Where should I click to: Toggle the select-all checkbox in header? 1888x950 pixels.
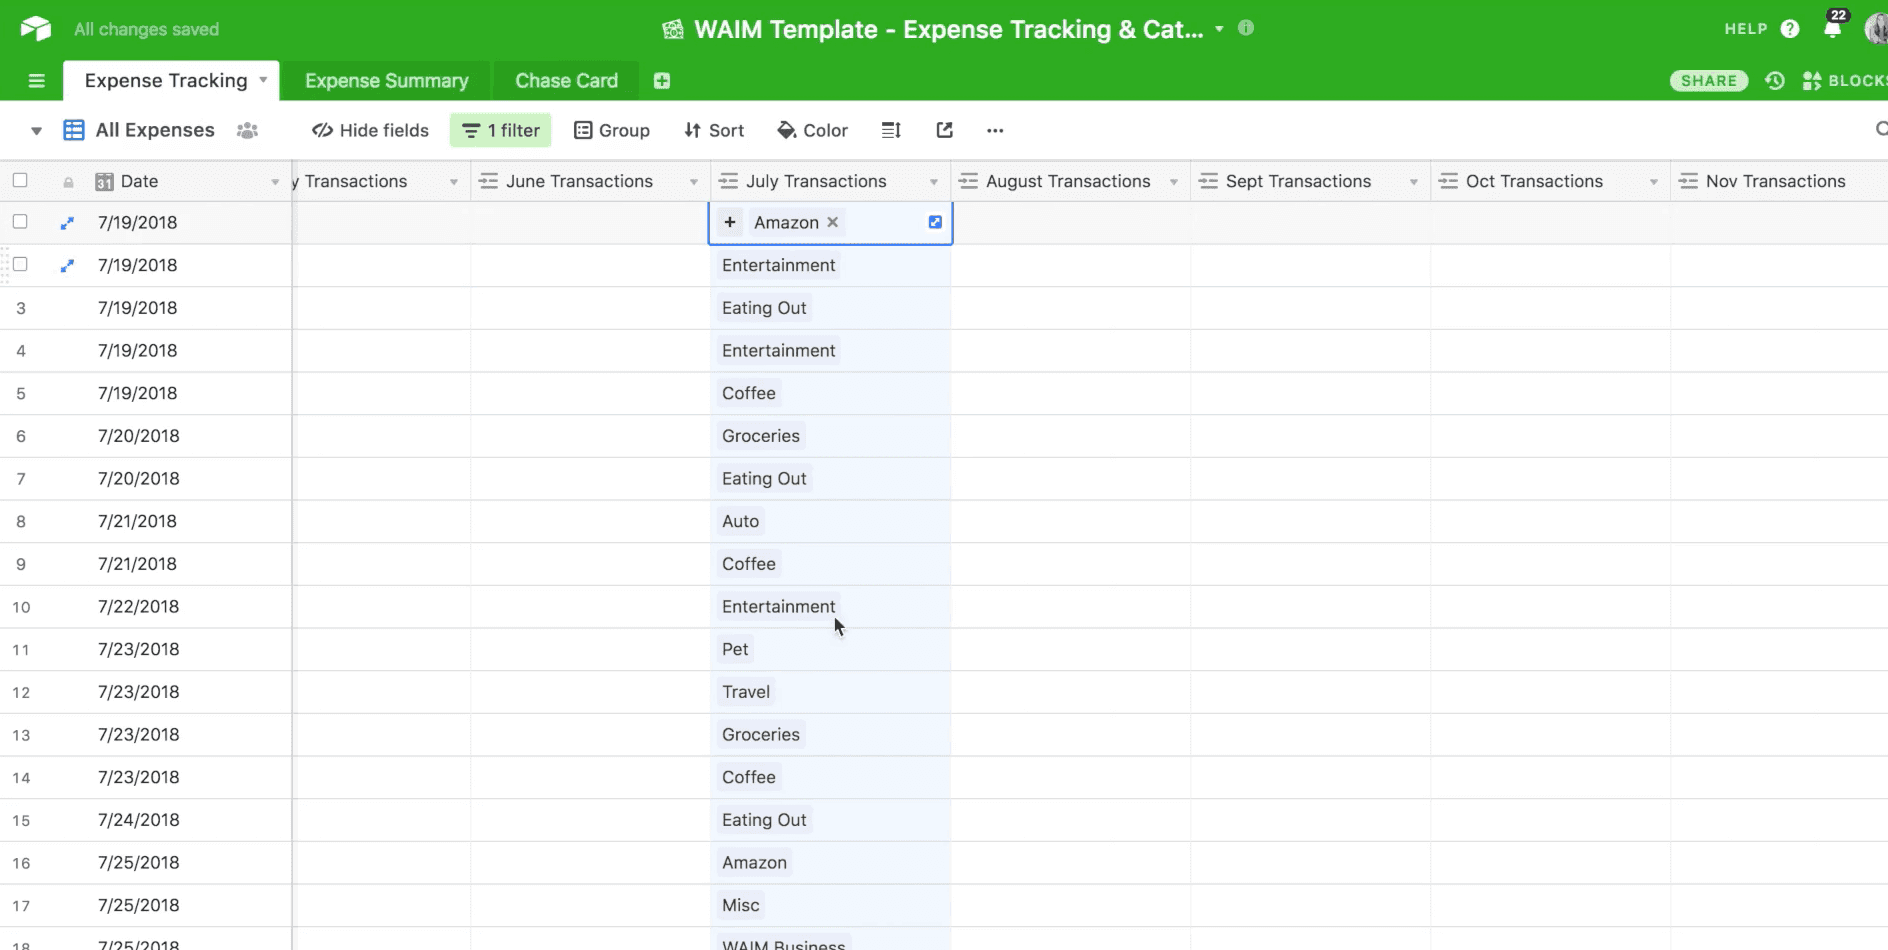click(x=20, y=180)
